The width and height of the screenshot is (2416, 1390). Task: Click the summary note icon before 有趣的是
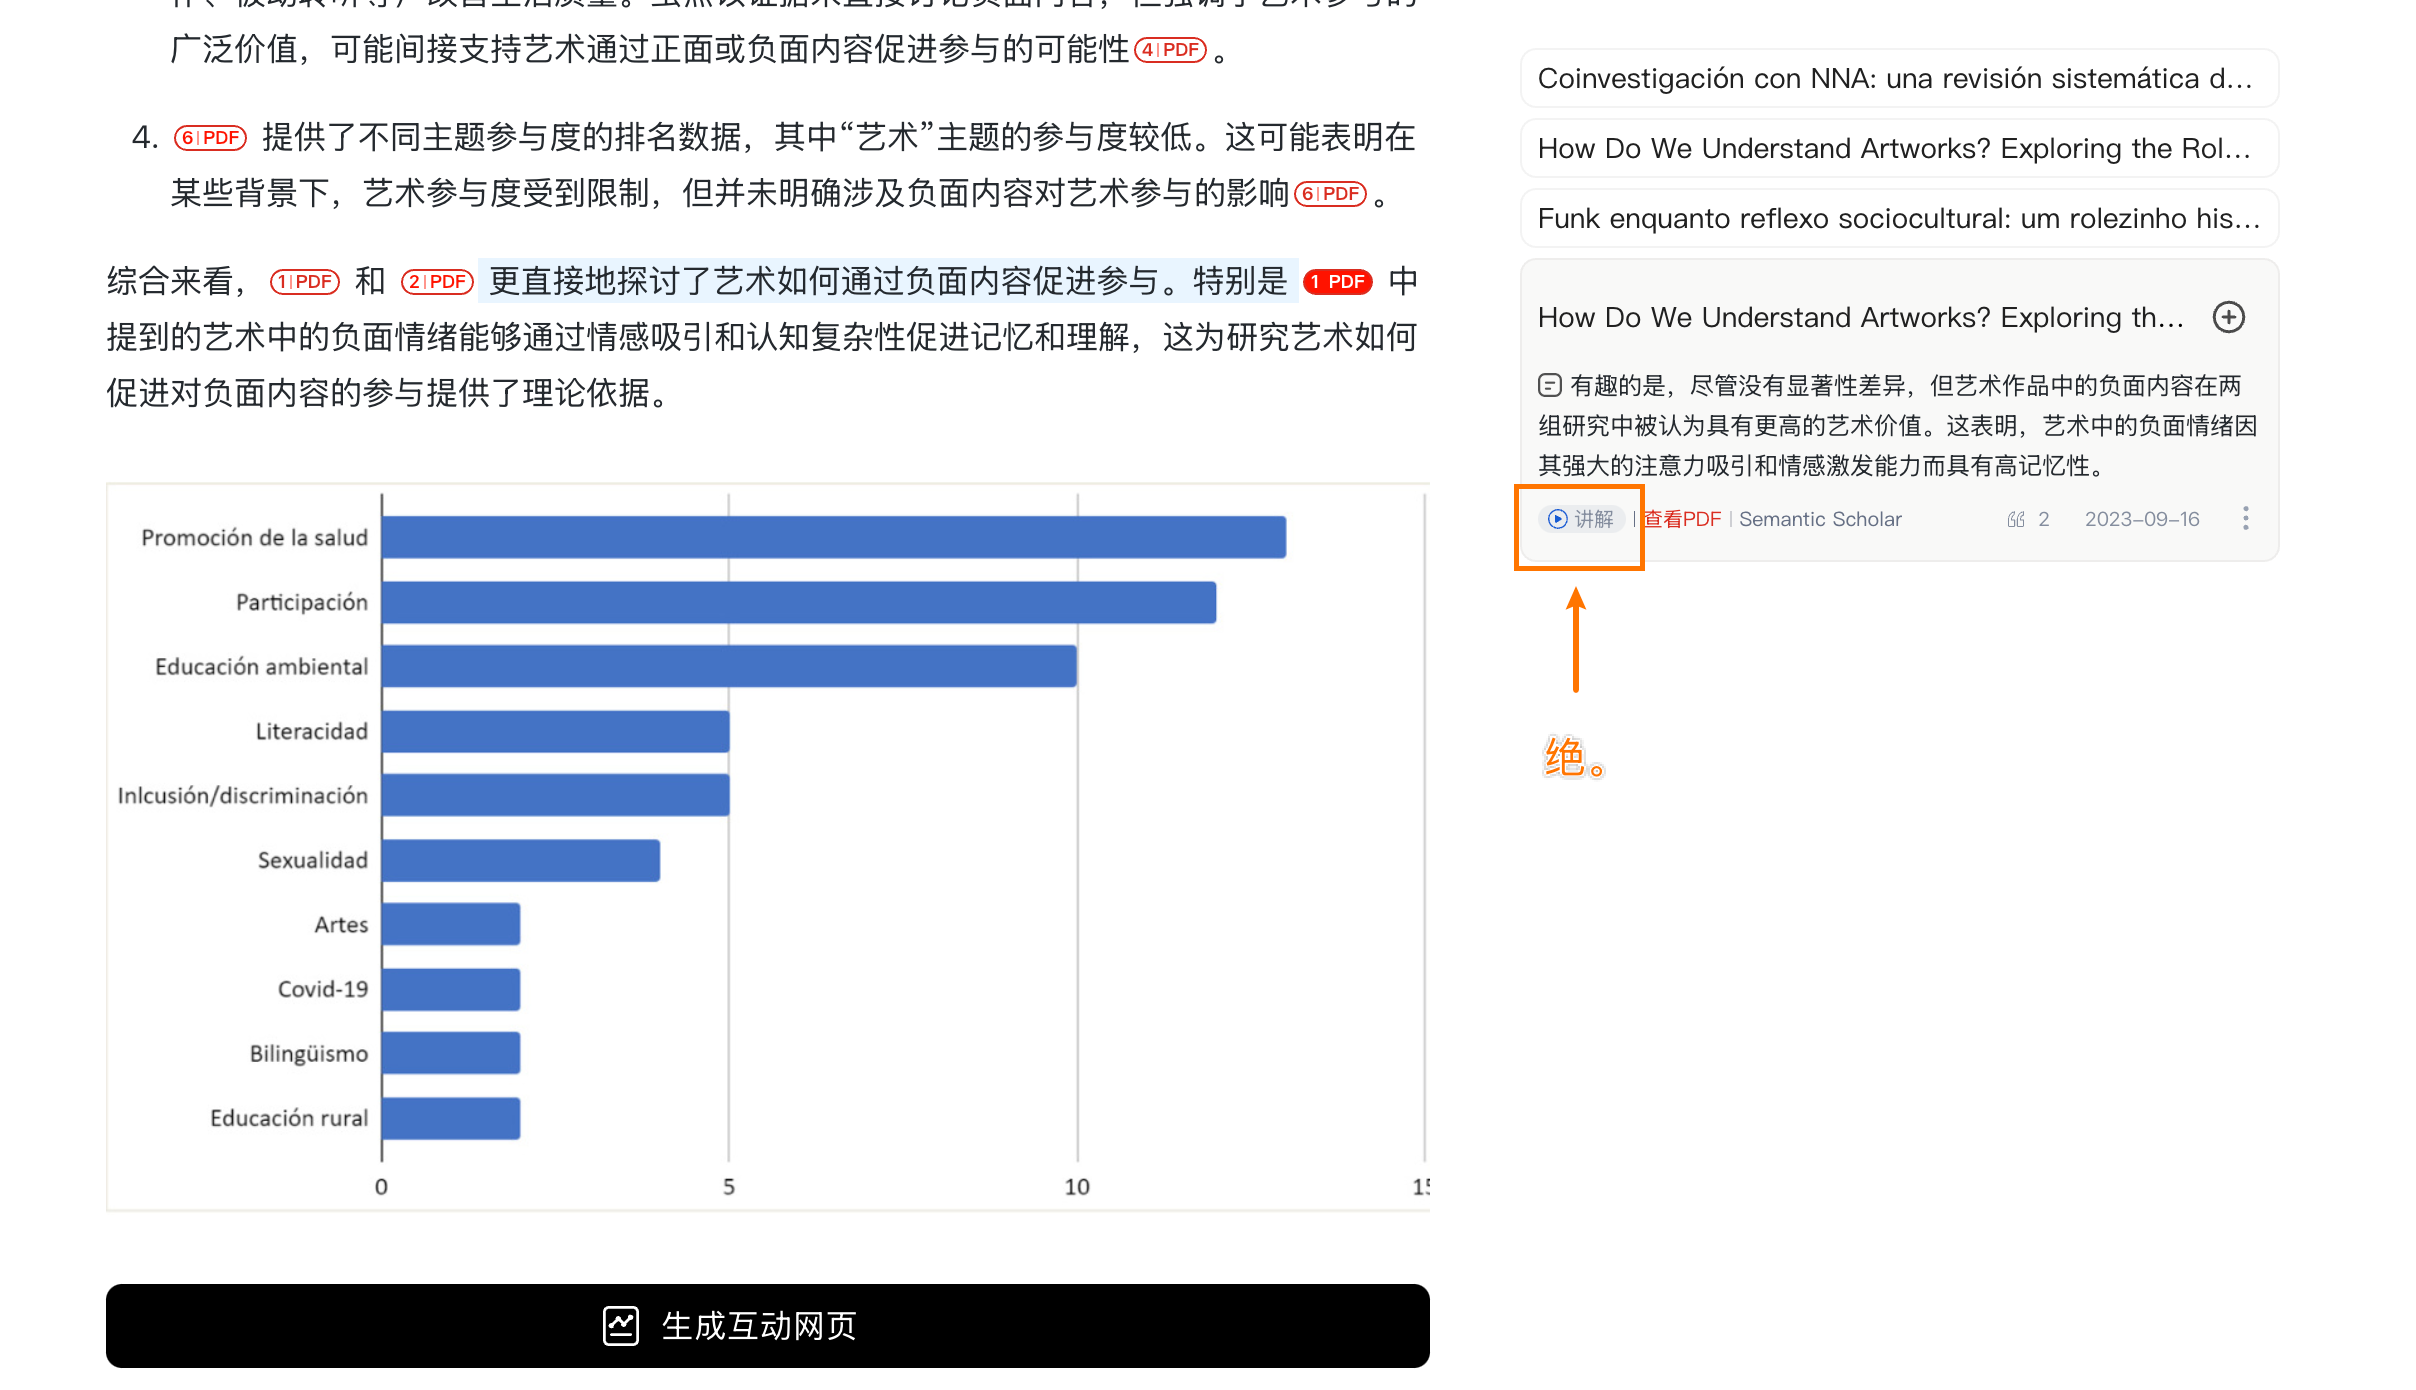coord(1549,385)
